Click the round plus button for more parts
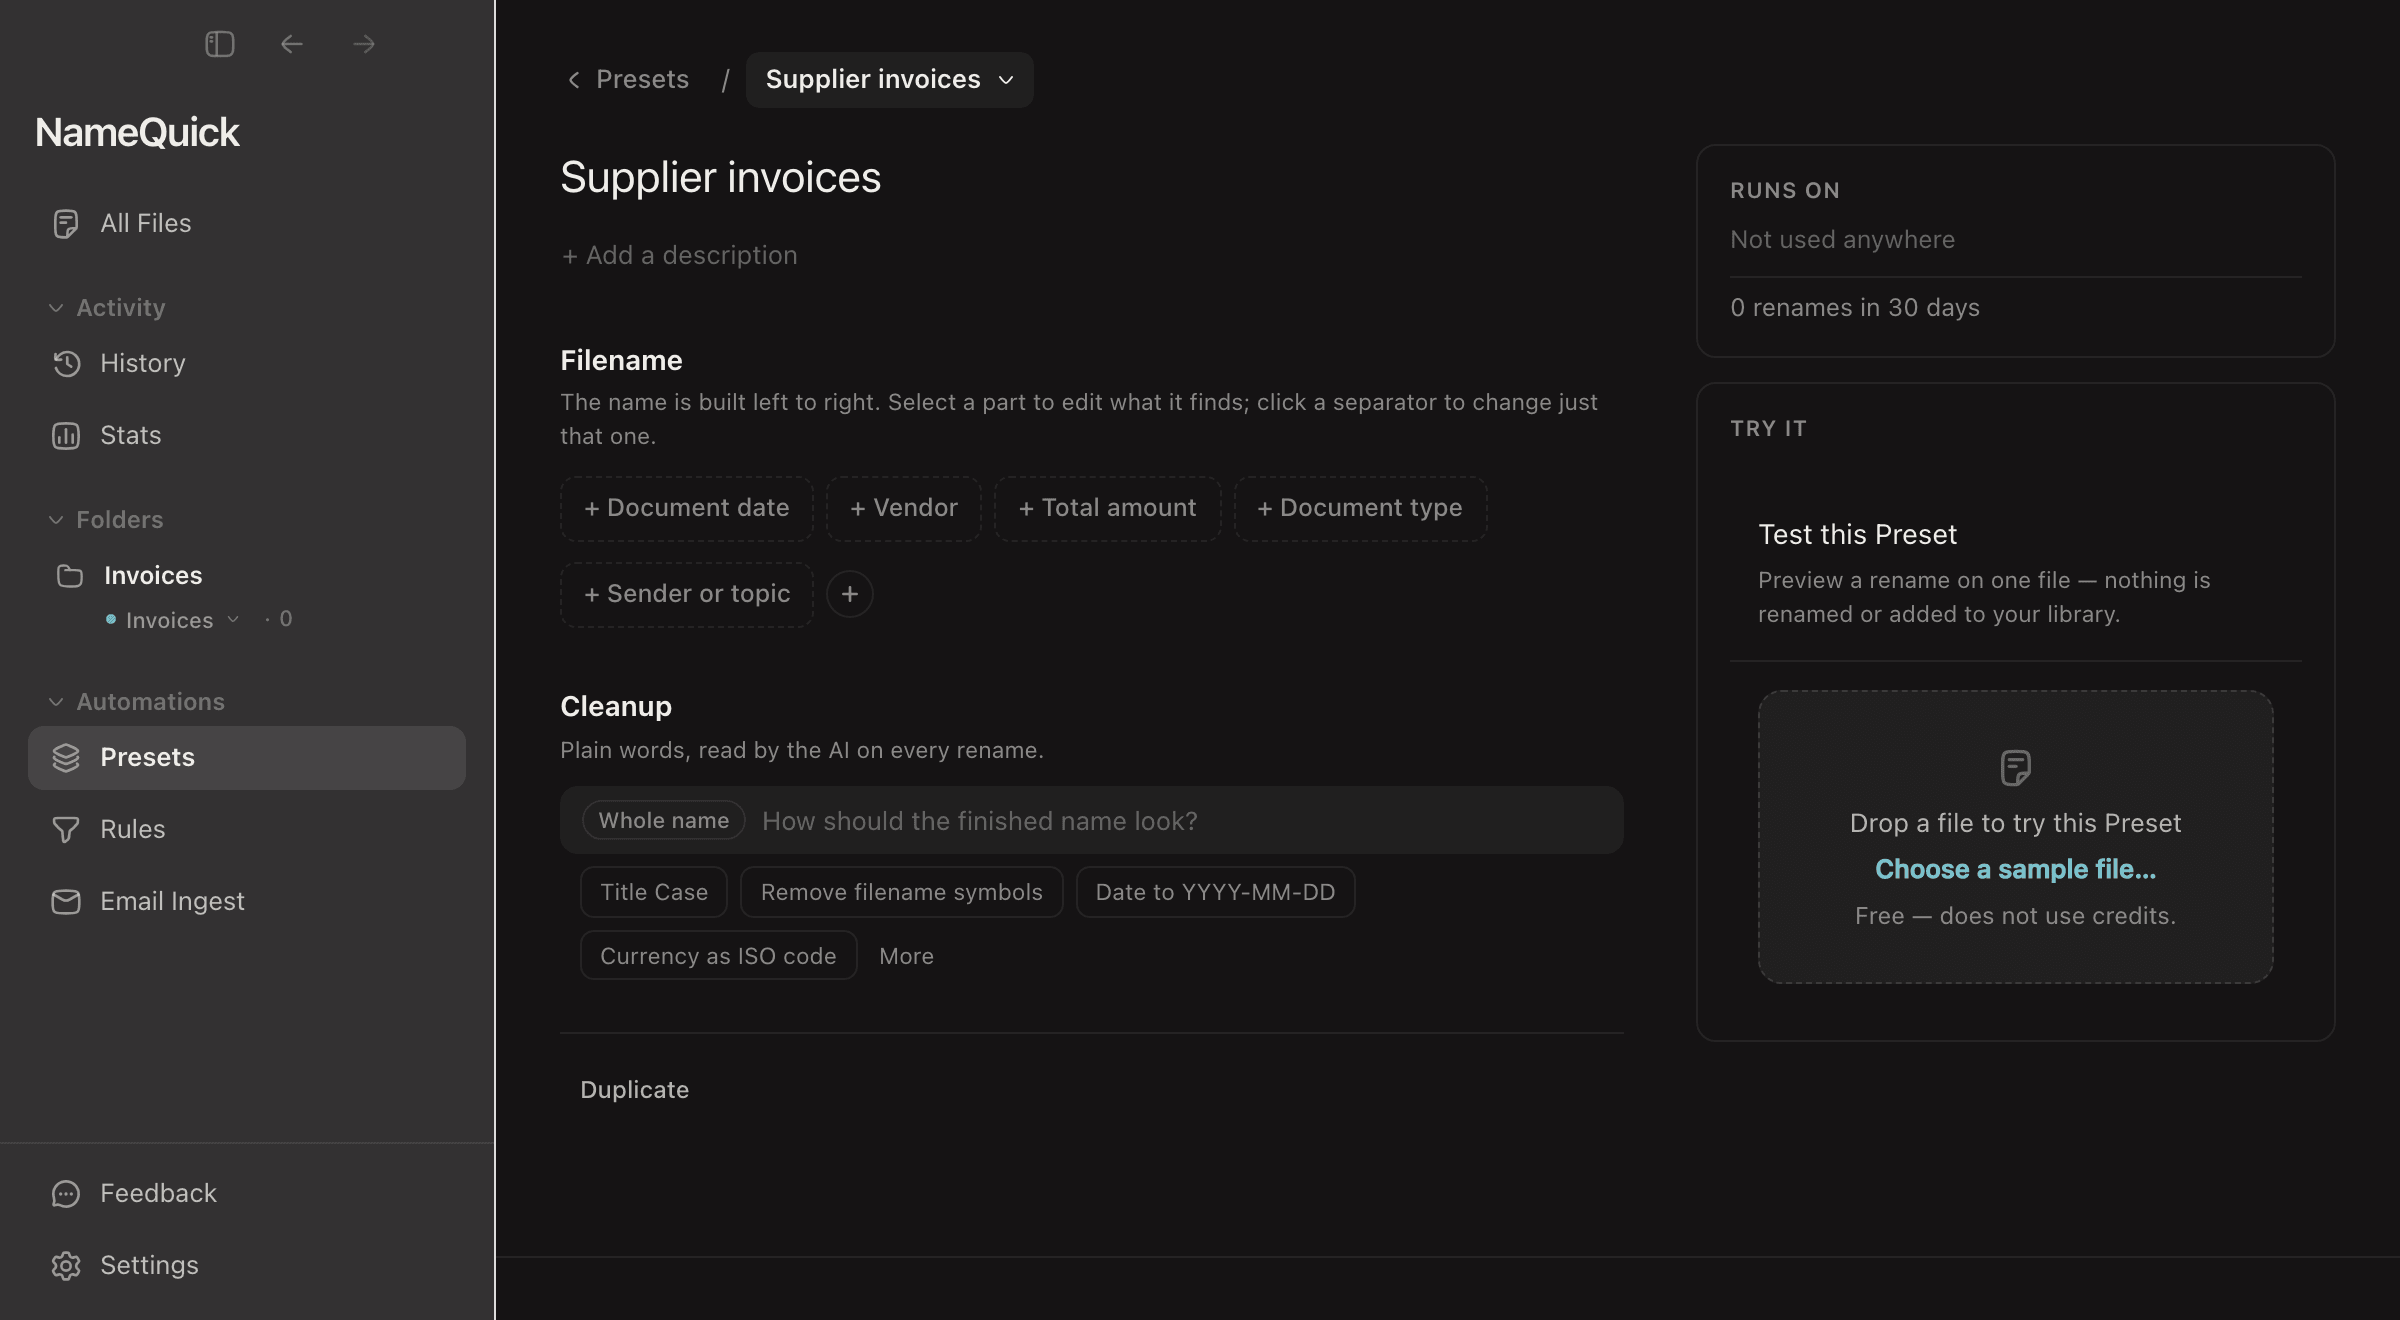Screen dimensions: 2400x1320 click(849, 594)
